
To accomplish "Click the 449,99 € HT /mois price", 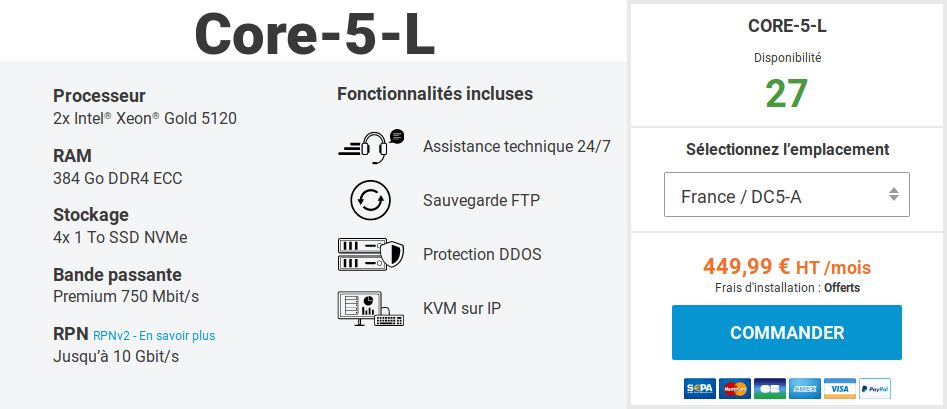I will point(786,266).
